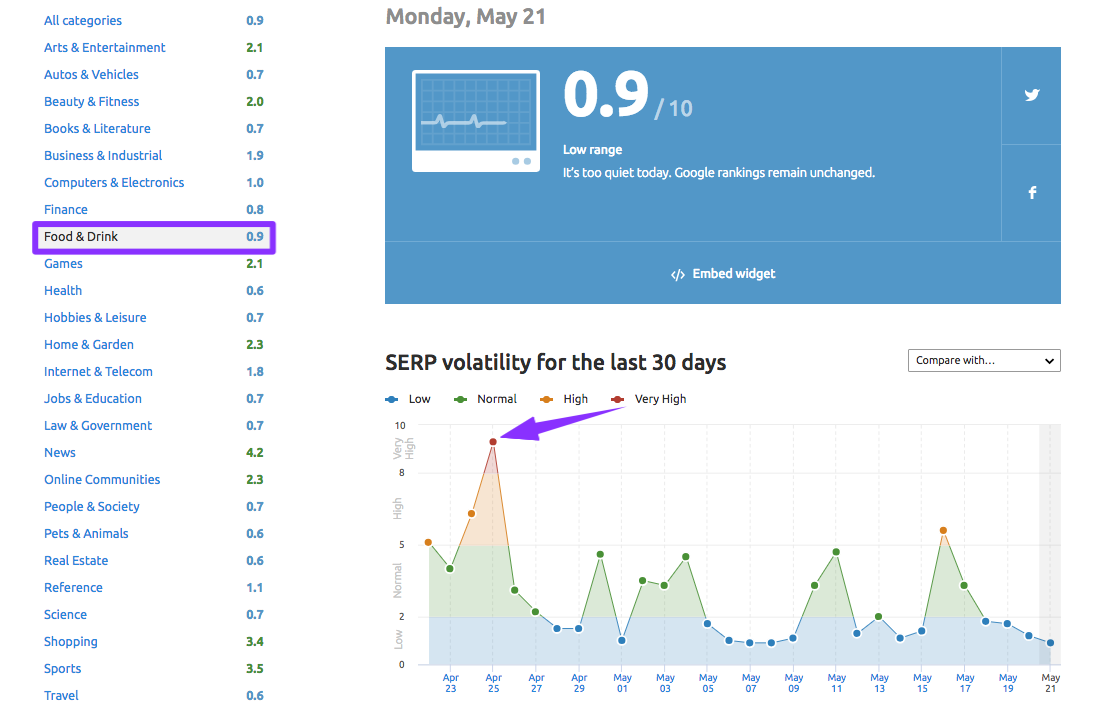The image size is (1116, 714).
Task: Open the Pets & Animals category
Action: pyautogui.click(x=86, y=535)
